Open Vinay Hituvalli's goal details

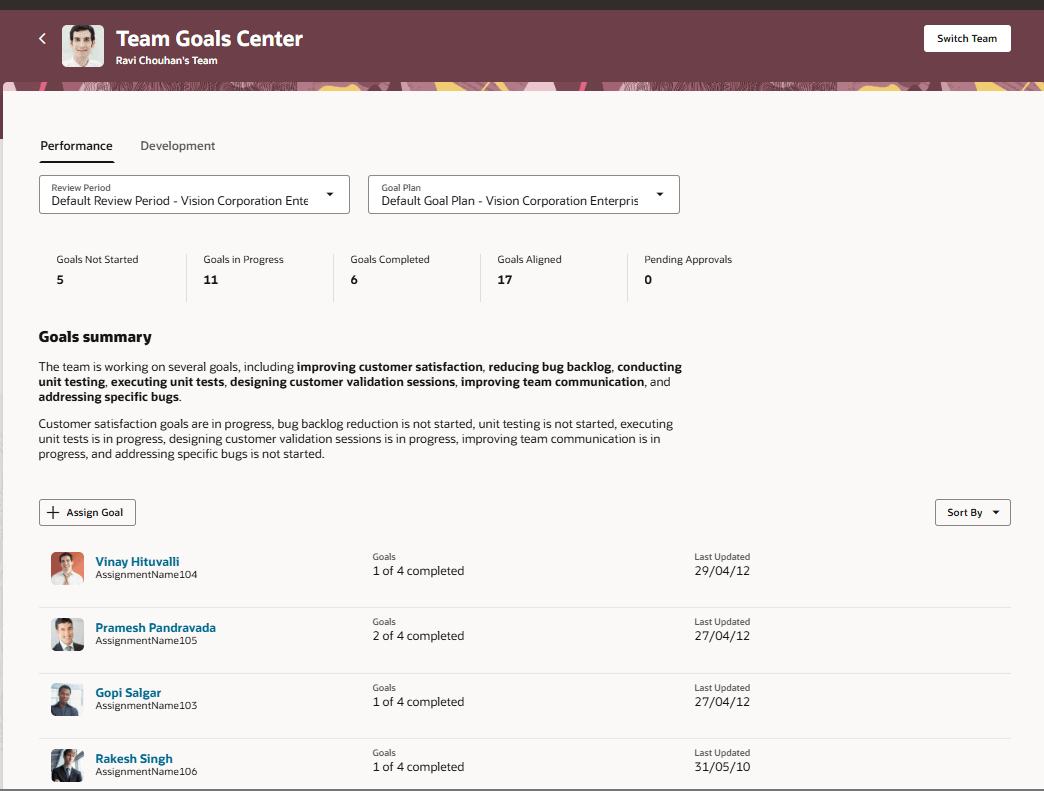137,561
